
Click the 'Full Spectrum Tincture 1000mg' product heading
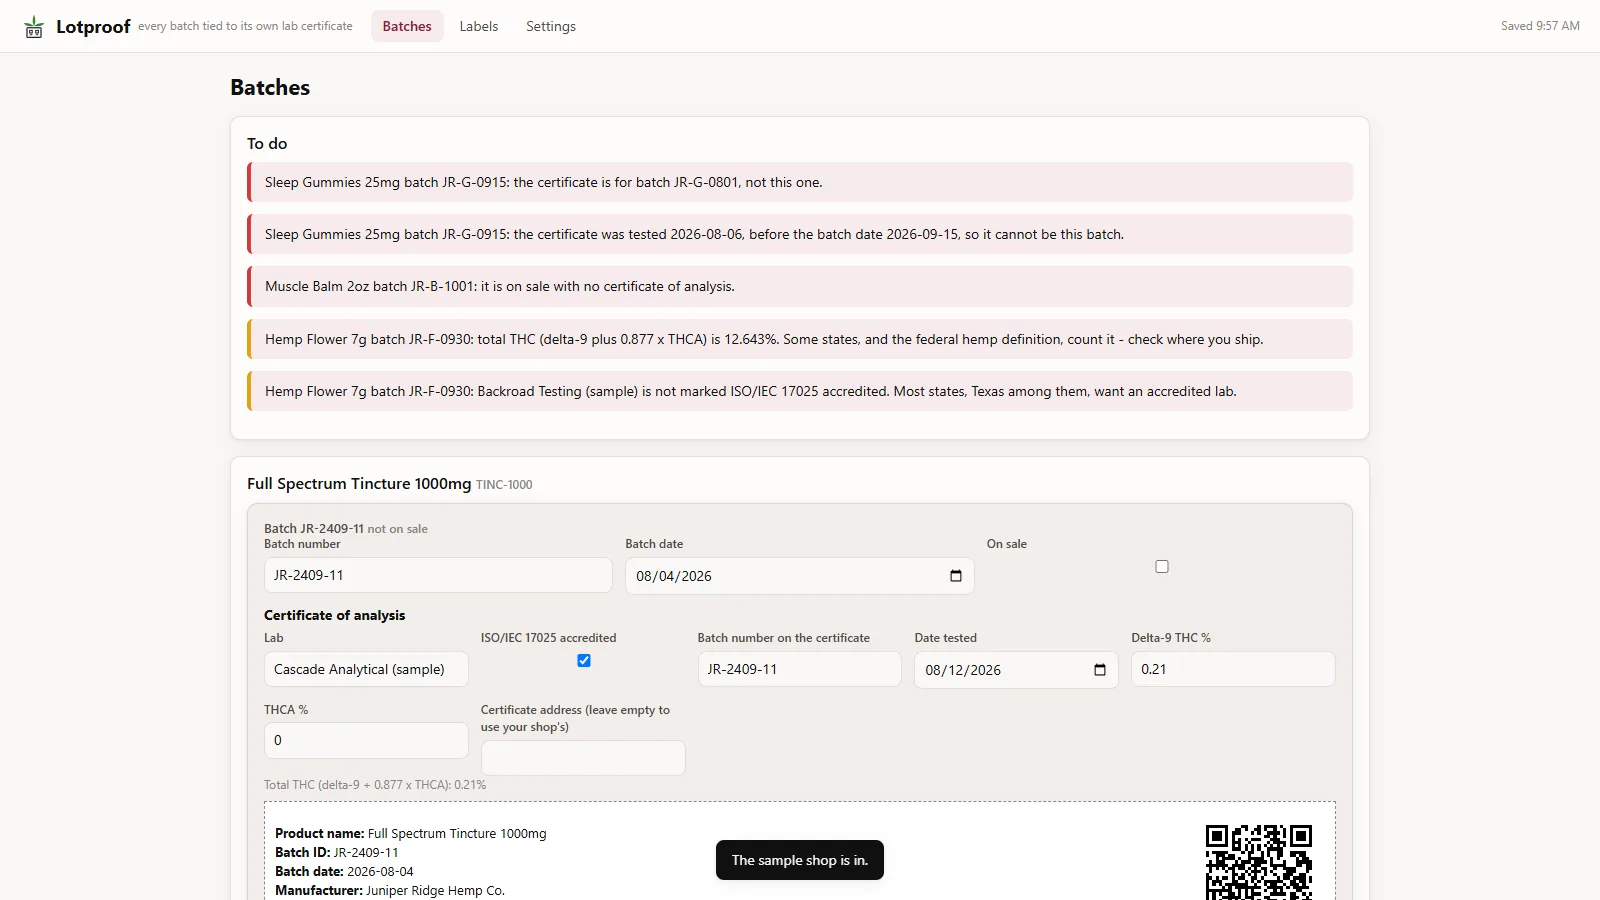pos(359,484)
